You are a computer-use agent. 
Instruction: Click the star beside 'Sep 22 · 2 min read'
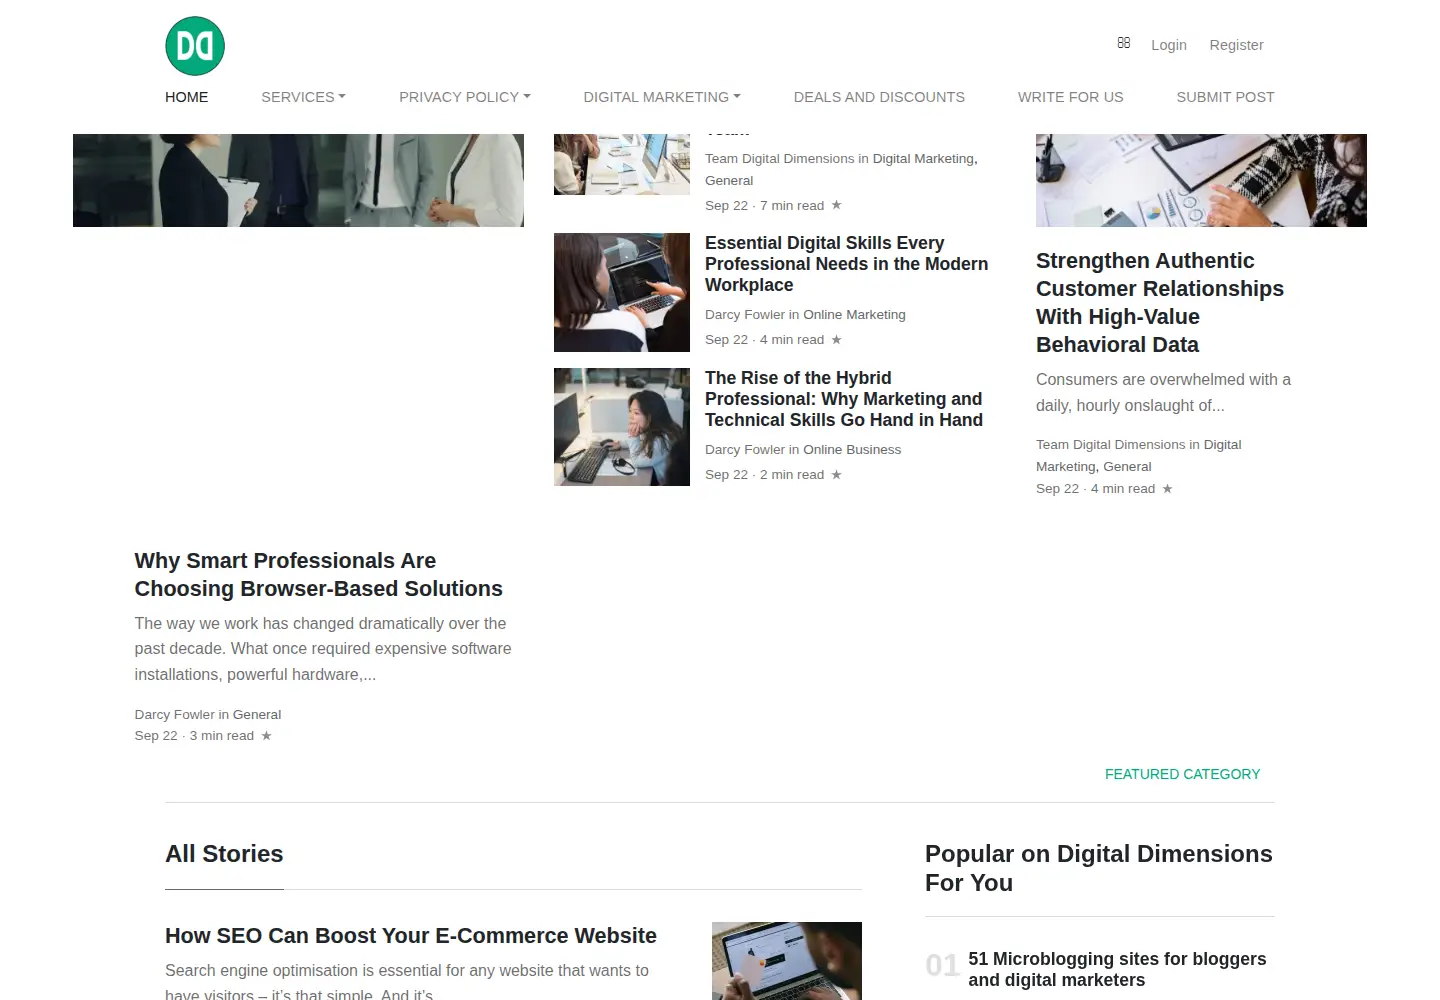pyautogui.click(x=837, y=474)
